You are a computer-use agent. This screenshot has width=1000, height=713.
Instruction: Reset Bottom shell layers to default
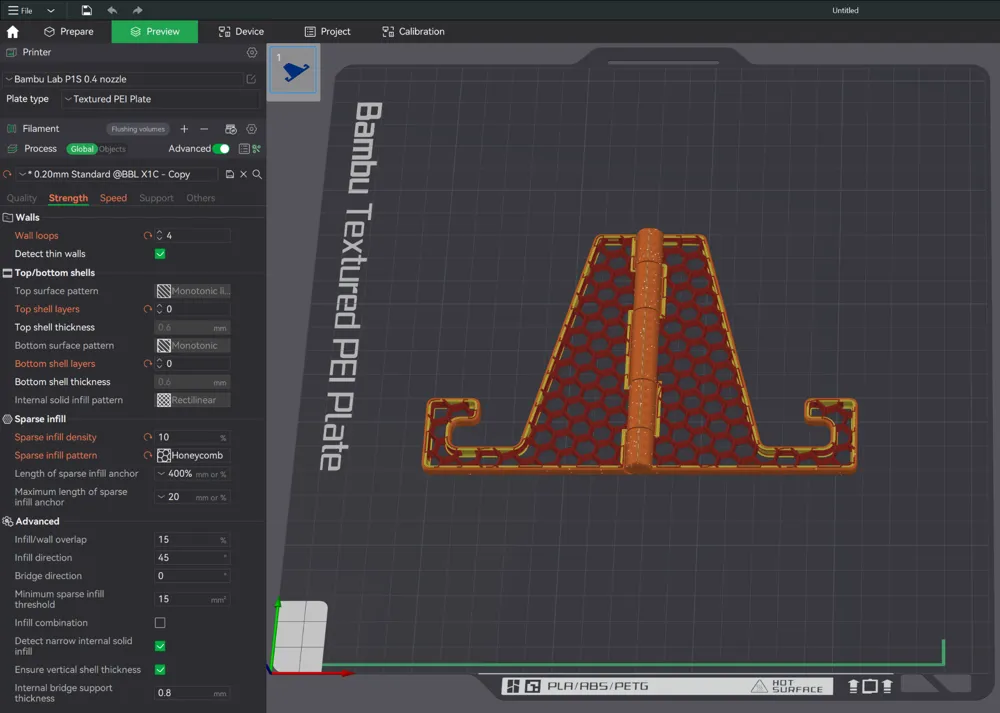(148, 364)
